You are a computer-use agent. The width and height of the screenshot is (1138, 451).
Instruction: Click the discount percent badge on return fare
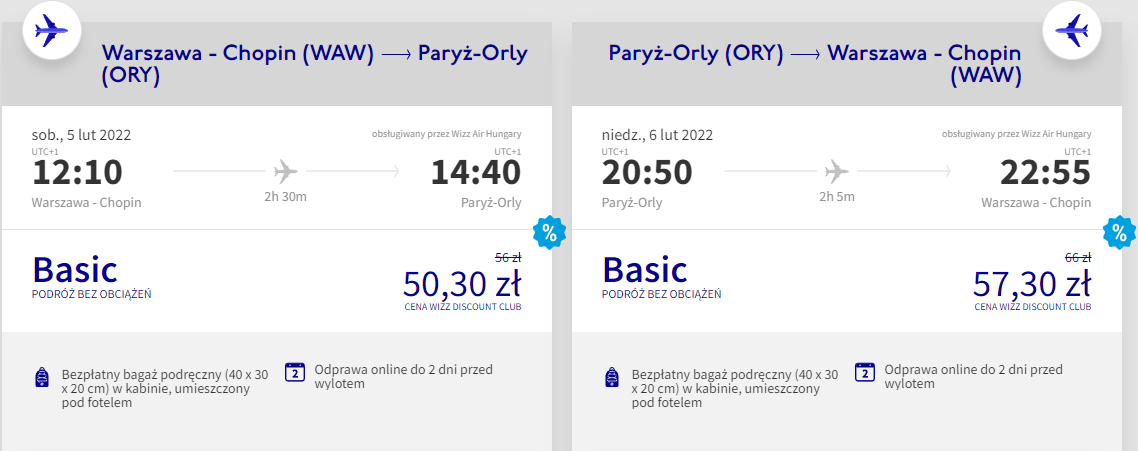pyautogui.click(x=1119, y=233)
